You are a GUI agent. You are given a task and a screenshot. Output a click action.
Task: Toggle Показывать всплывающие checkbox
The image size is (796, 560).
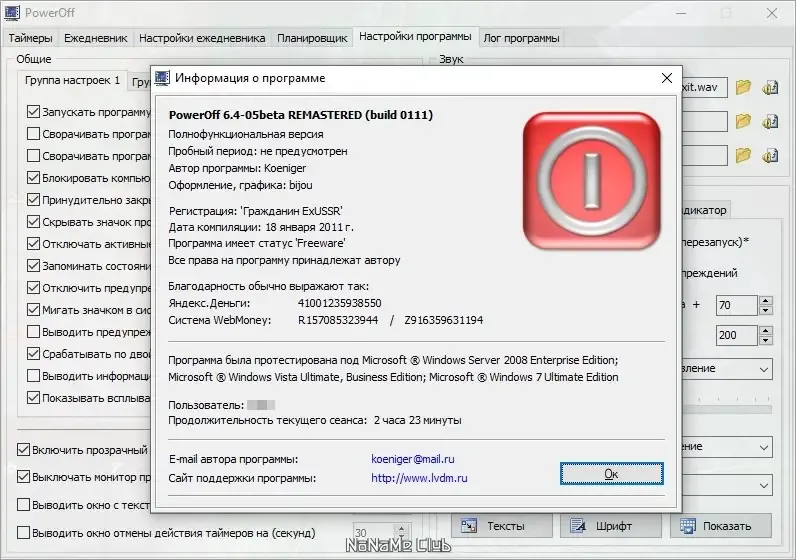[33, 398]
